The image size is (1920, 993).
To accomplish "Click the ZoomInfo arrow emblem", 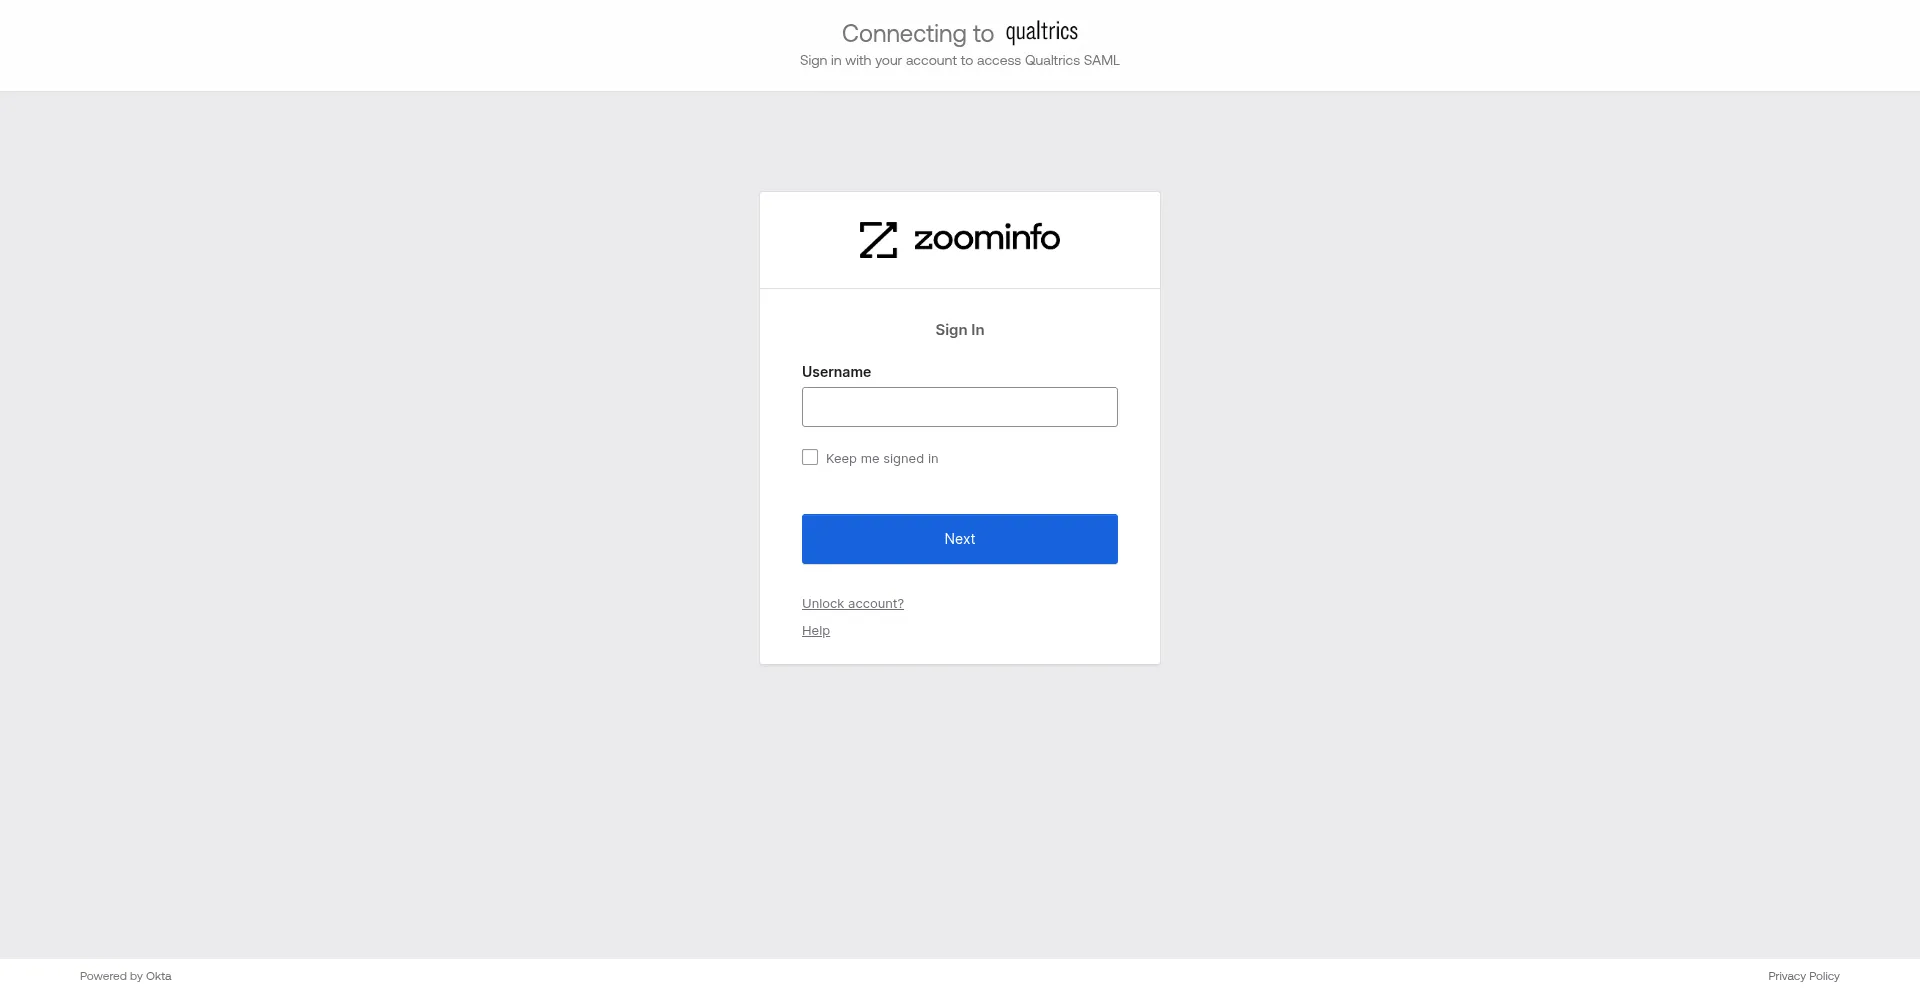I will [x=878, y=239].
